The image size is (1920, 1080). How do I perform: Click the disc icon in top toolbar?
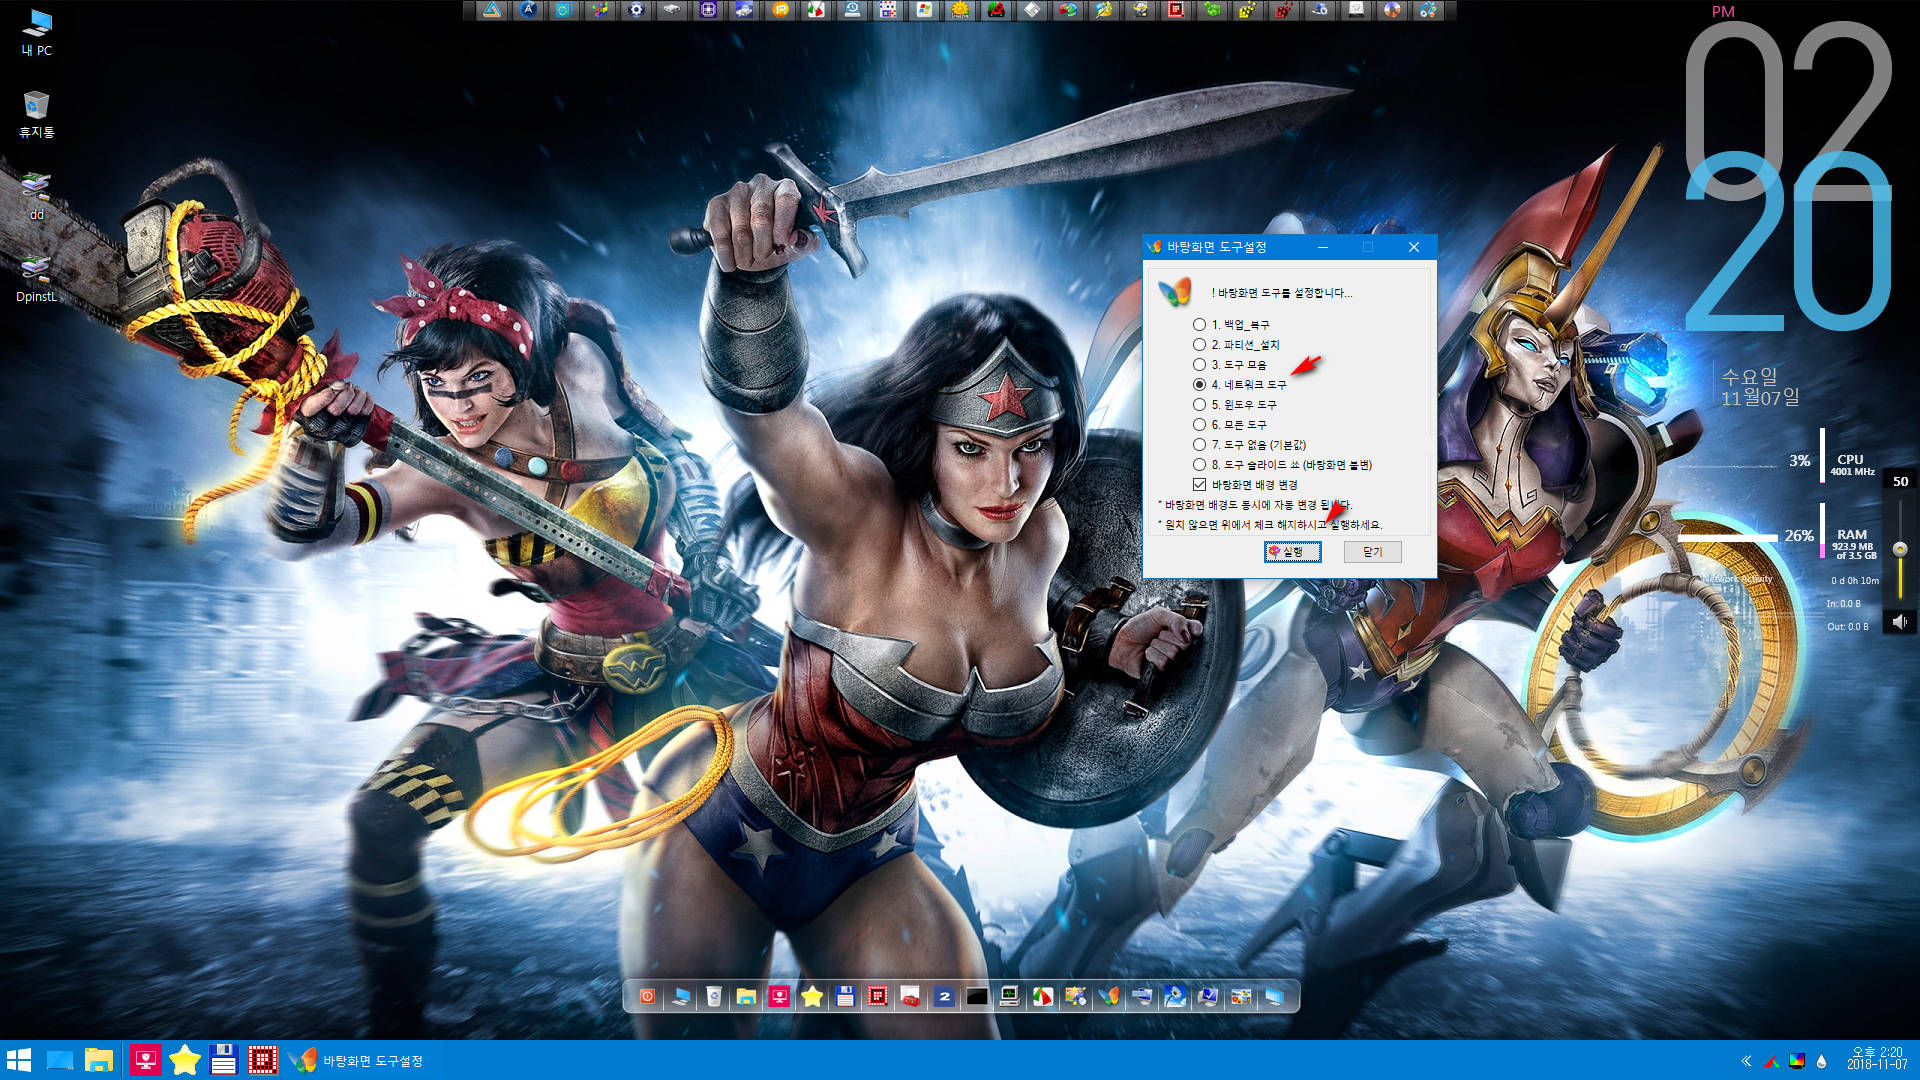tap(1392, 10)
